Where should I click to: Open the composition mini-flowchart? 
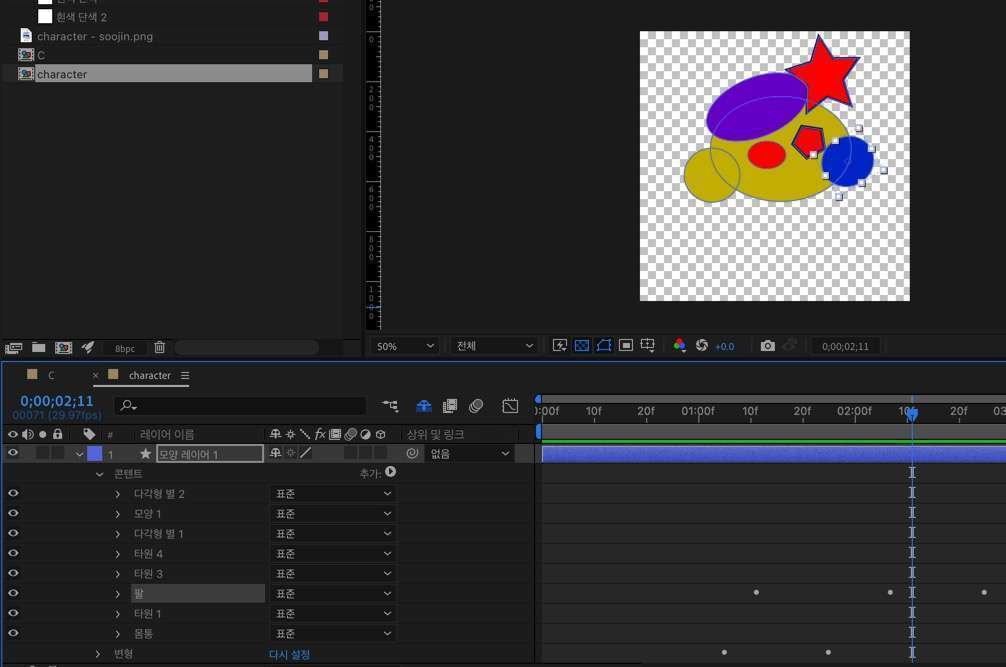pos(389,406)
